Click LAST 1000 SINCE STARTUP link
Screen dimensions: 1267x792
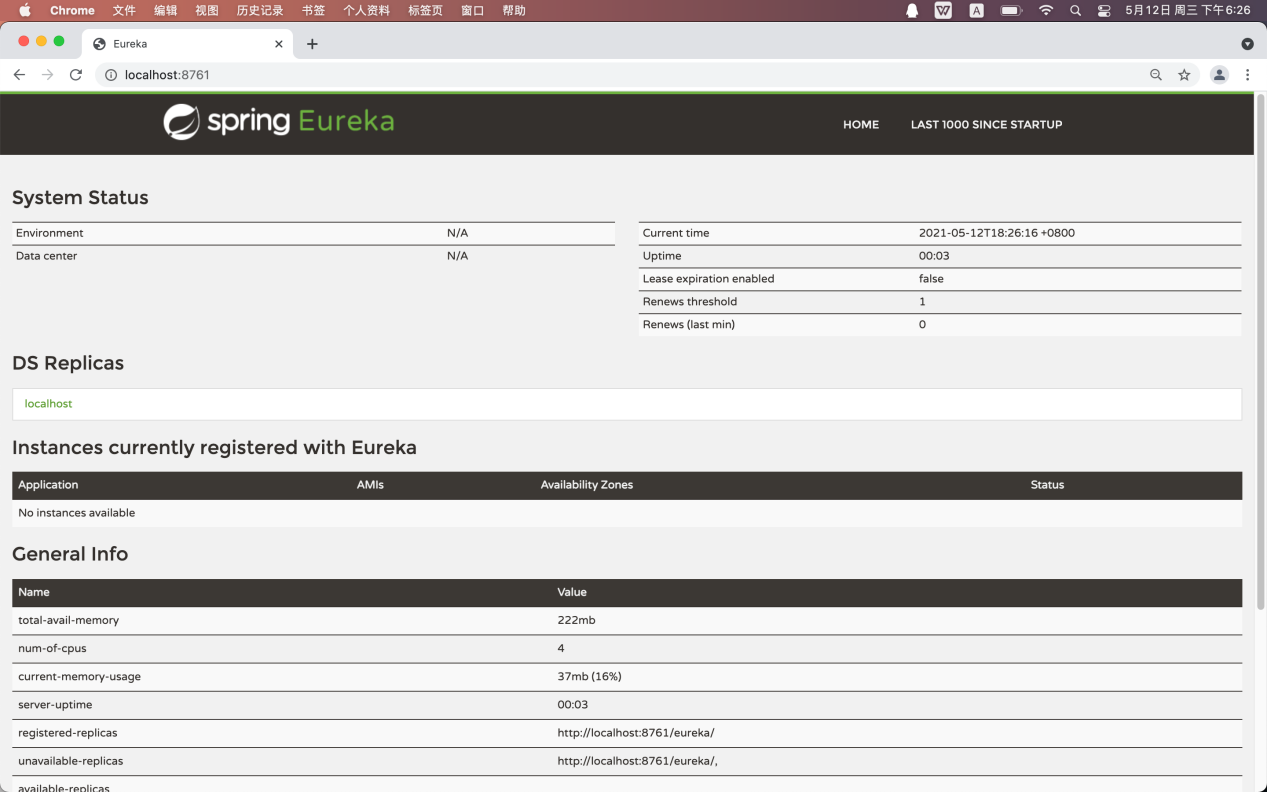coord(986,125)
